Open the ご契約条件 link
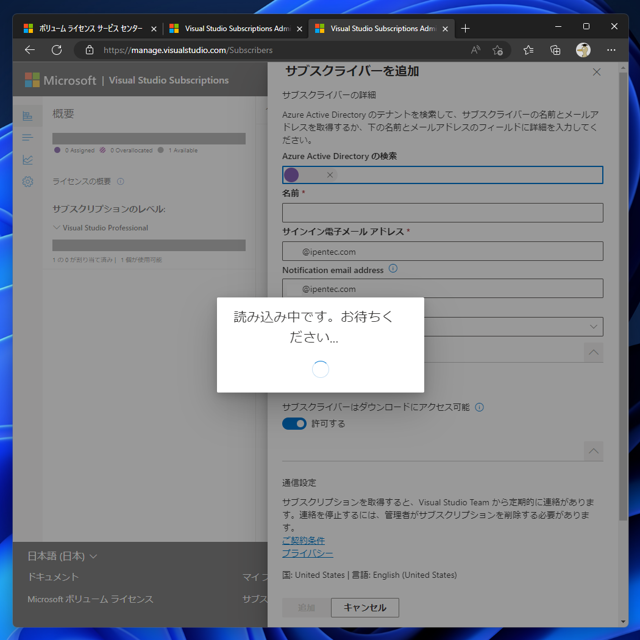The width and height of the screenshot is (640, 640). tap(303, 540)
